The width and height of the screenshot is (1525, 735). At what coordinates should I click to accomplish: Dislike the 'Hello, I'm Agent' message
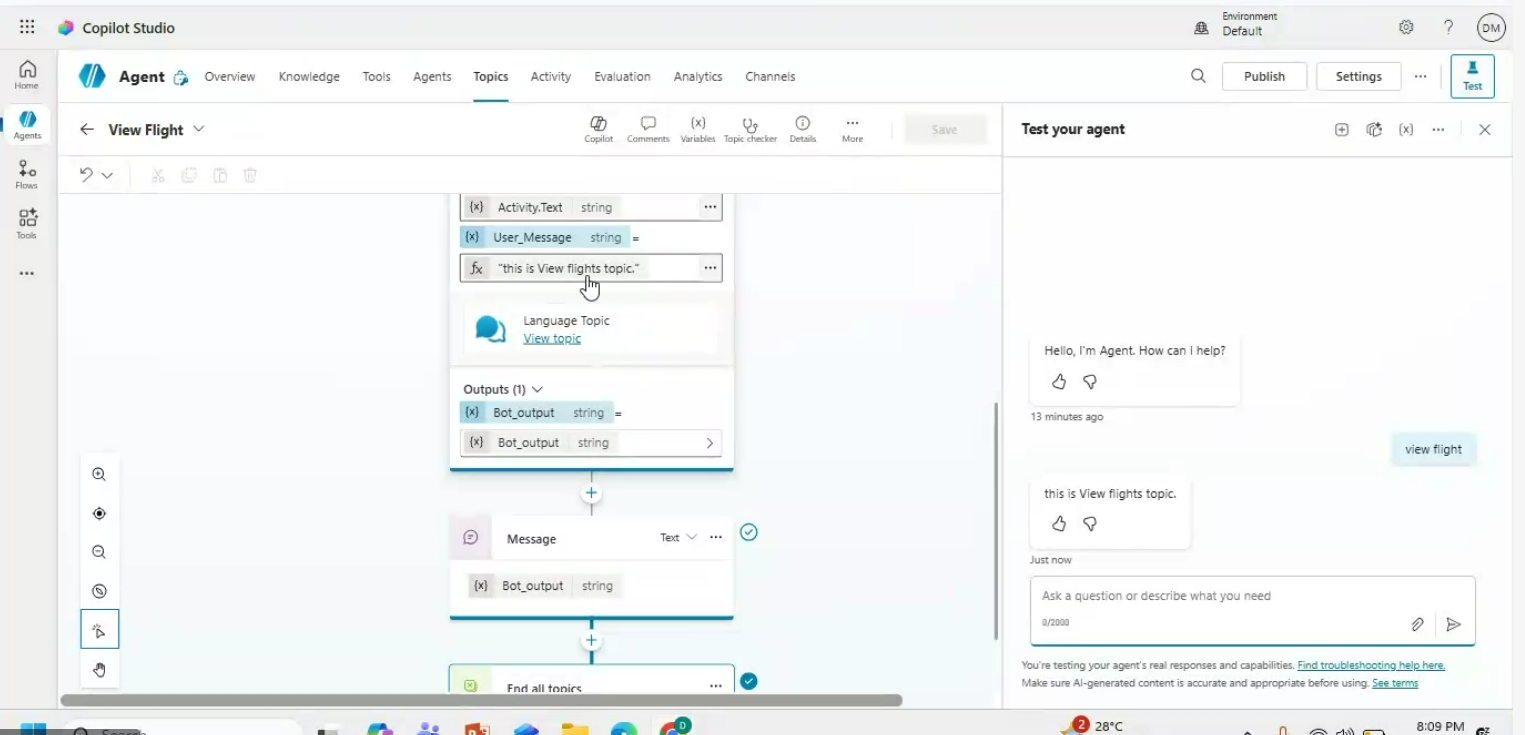(x=1090, y=381)
